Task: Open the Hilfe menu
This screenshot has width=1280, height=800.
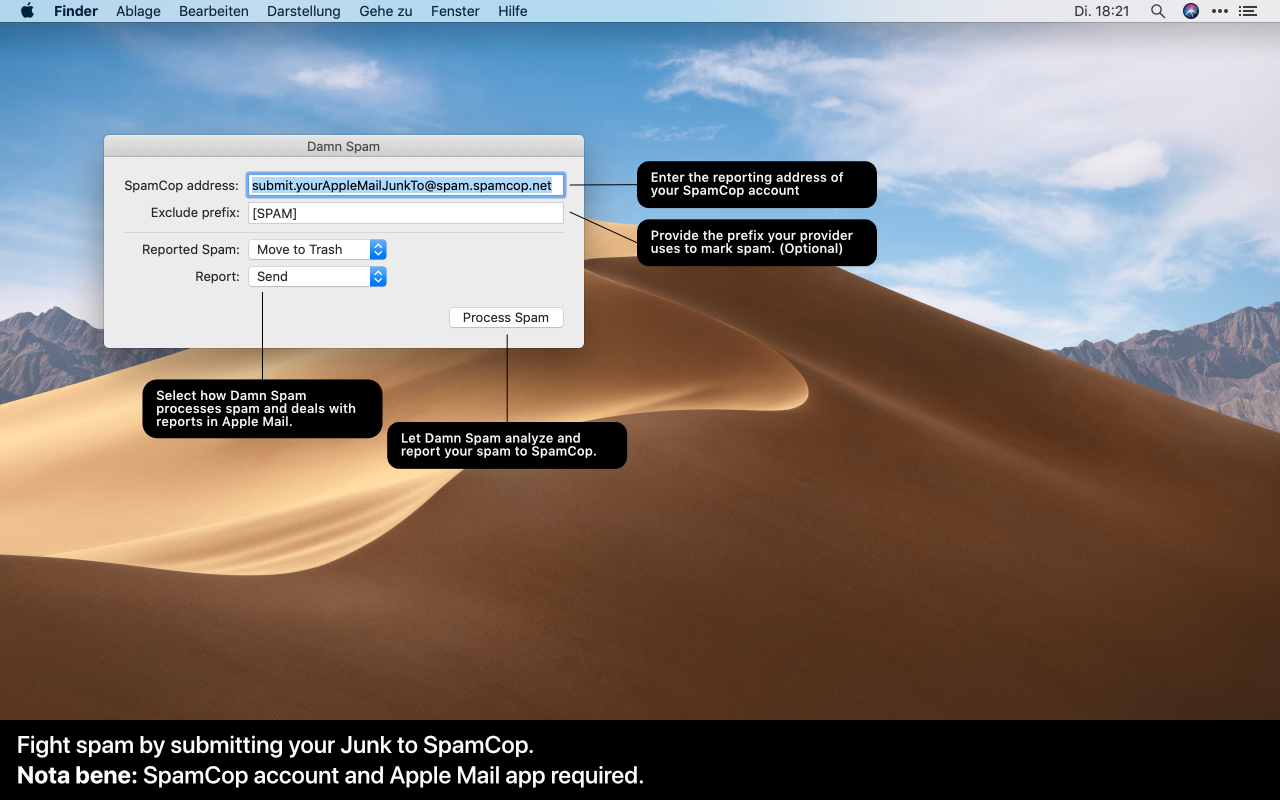Action: pos(512,11)
